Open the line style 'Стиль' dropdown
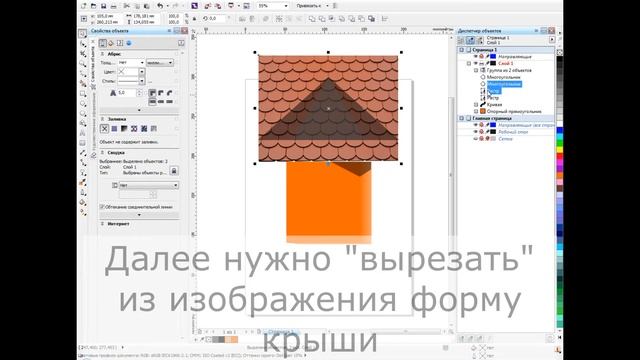This screenshot has height=360, width=640. (142, 81)
